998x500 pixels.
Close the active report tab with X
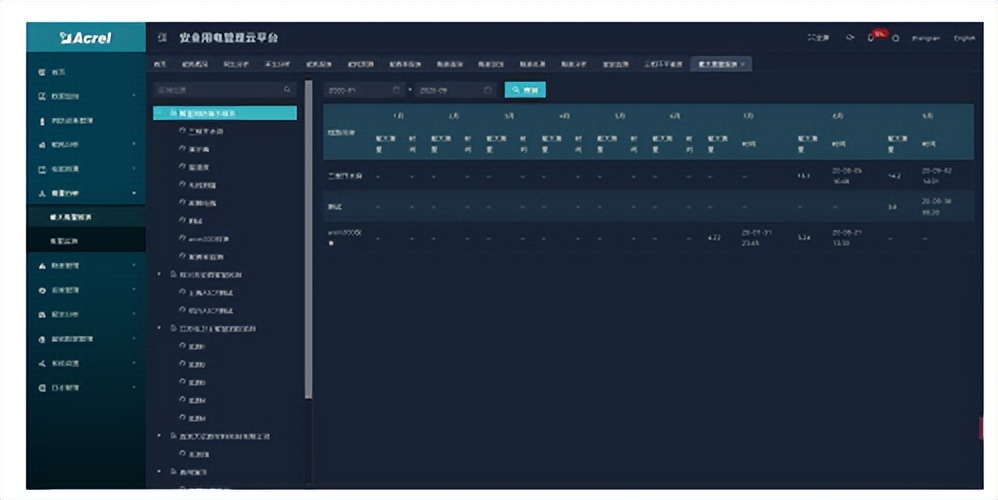pyautogui.click(x=743, y=64)
